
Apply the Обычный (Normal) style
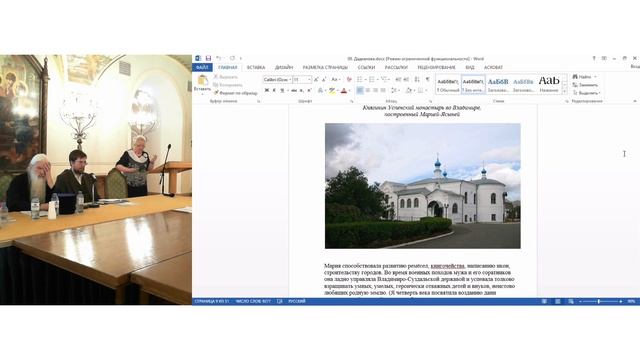coord(448,84)
